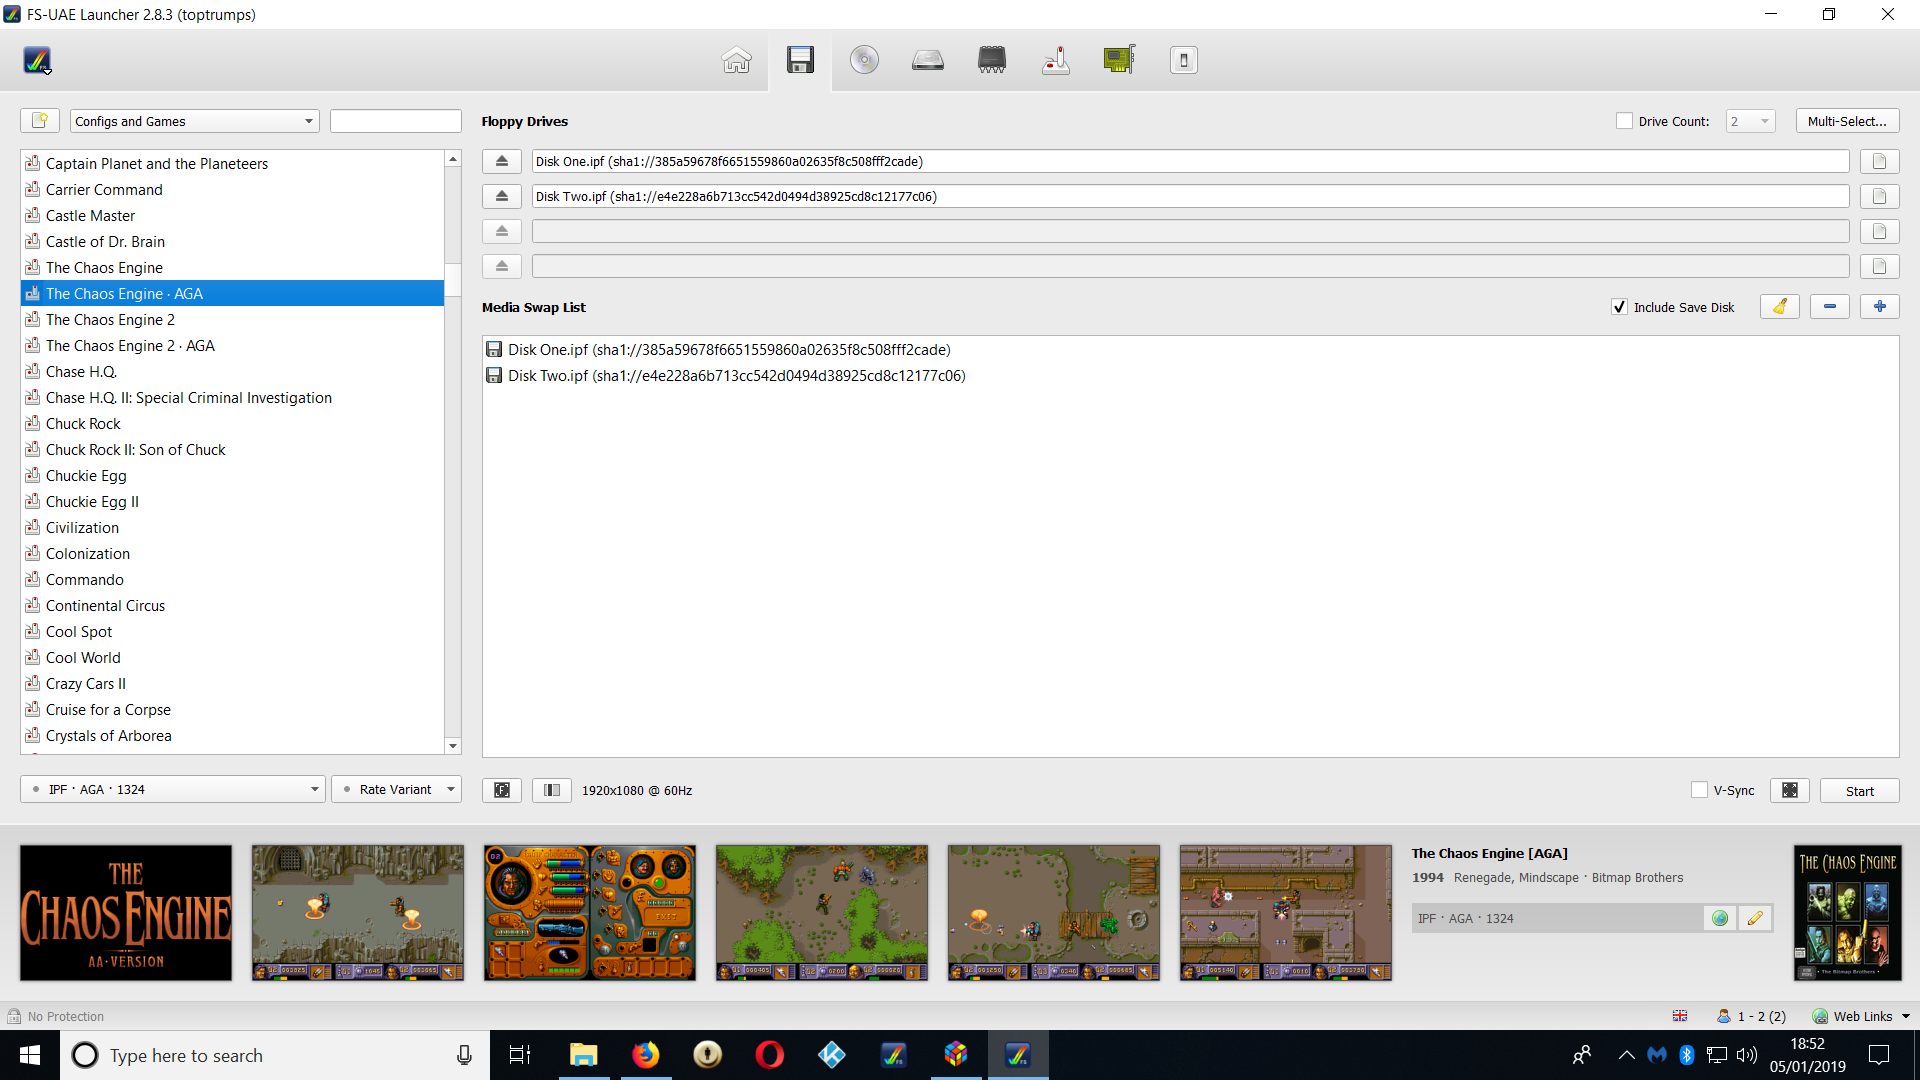Open the additional configuration options tab

(1183, 60)
